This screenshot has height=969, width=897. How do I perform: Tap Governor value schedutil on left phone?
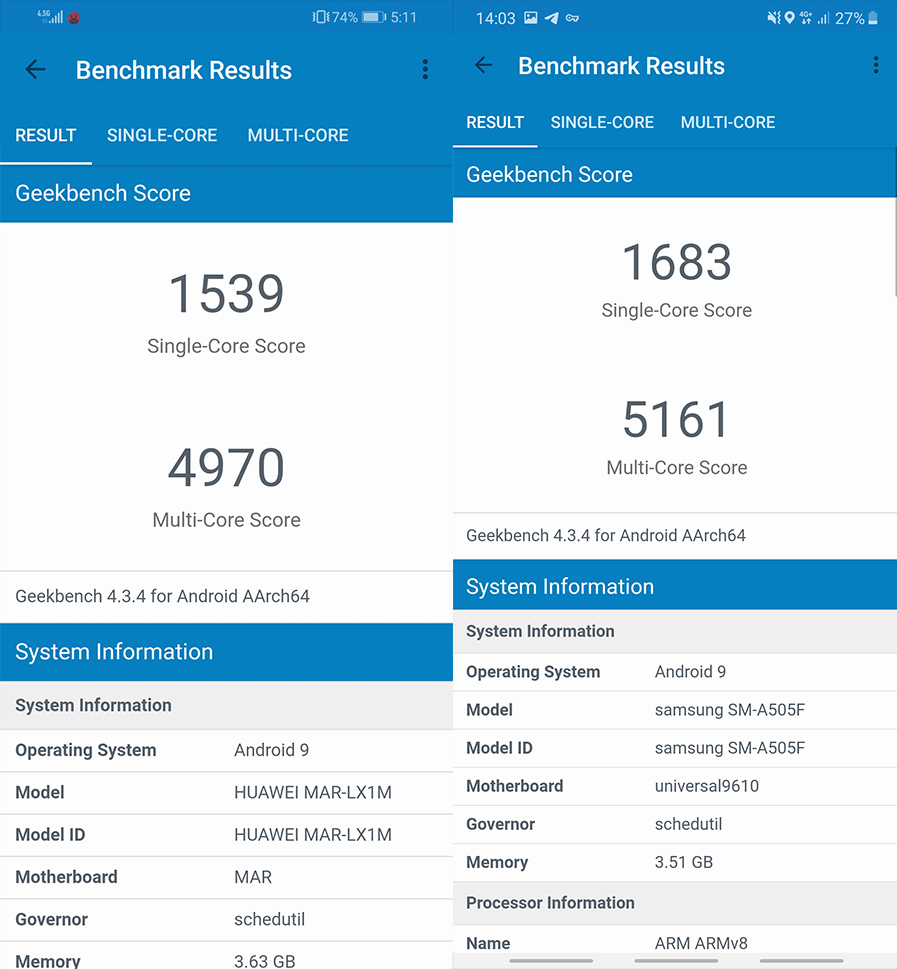(270, 920)
